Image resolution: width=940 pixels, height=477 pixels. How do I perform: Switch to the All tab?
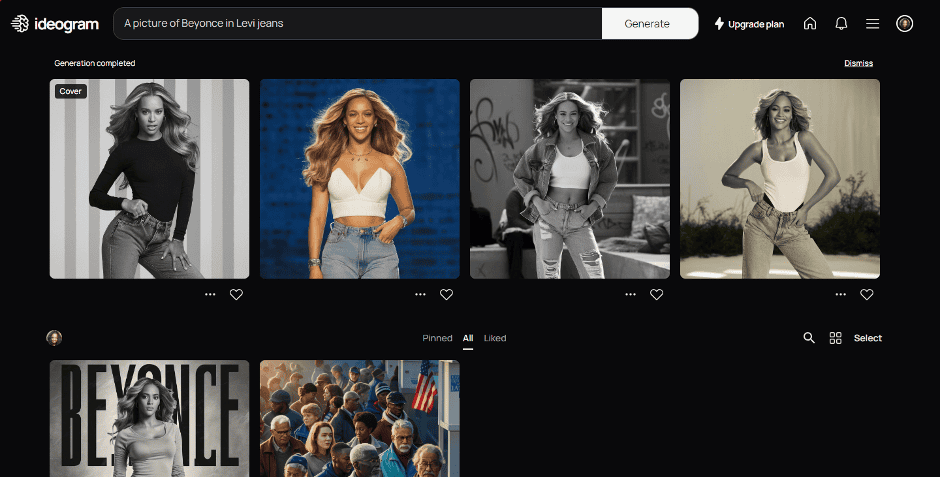468,338
